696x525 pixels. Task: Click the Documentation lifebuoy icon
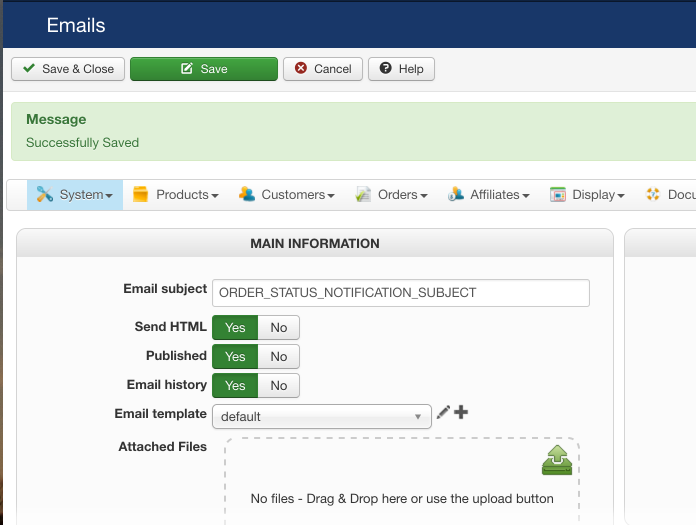[x=652, y=194]
